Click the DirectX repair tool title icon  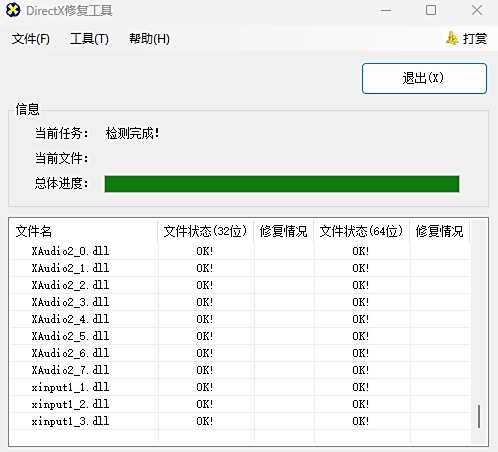(13, 10)
